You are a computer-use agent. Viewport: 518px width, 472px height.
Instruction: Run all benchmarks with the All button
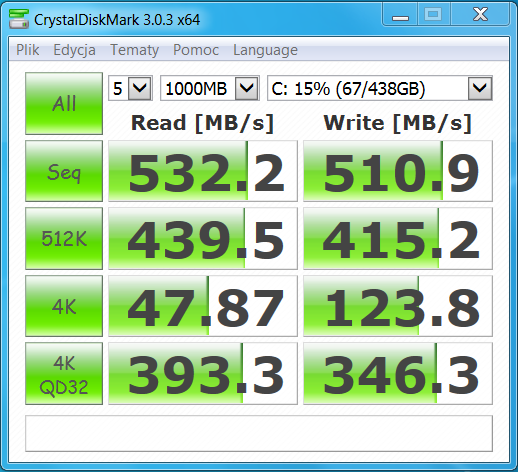(x=64, y=103)
